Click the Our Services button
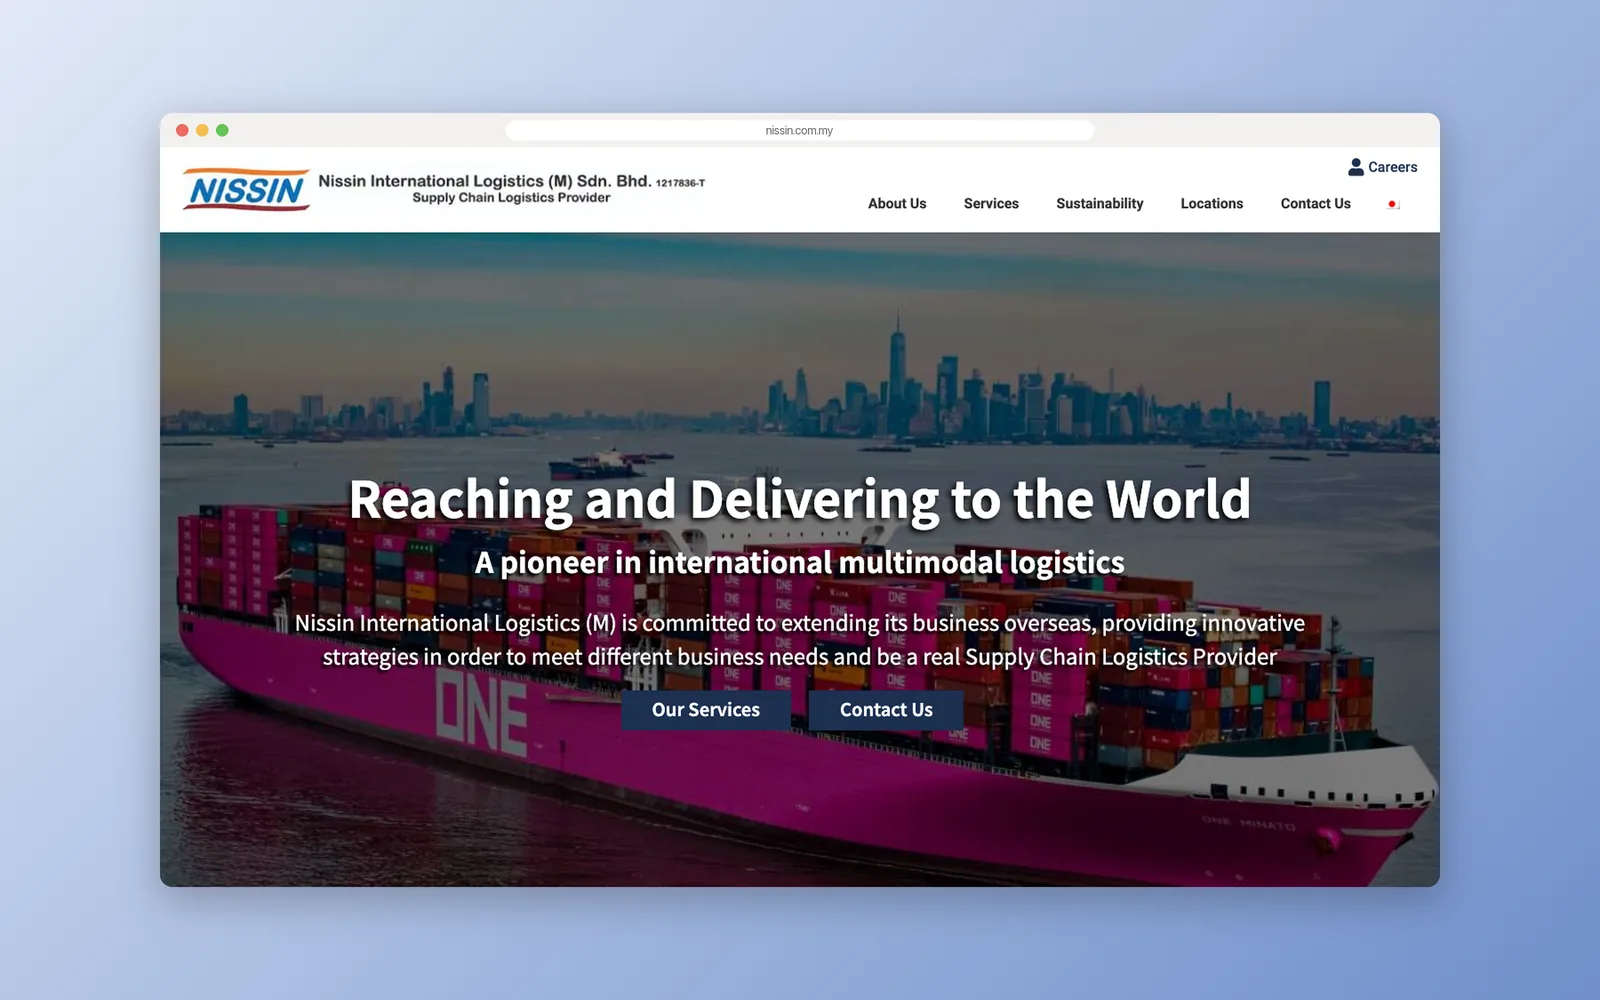The image size is (1600, 1000). pos(706,710)
